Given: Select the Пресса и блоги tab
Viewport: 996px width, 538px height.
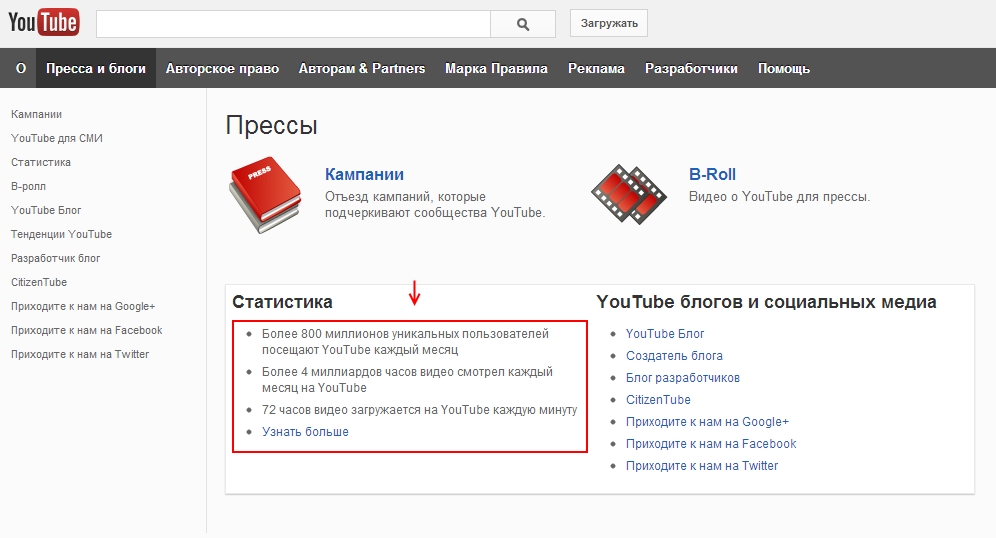Looking at the screenshot, I should pos(96,68).
